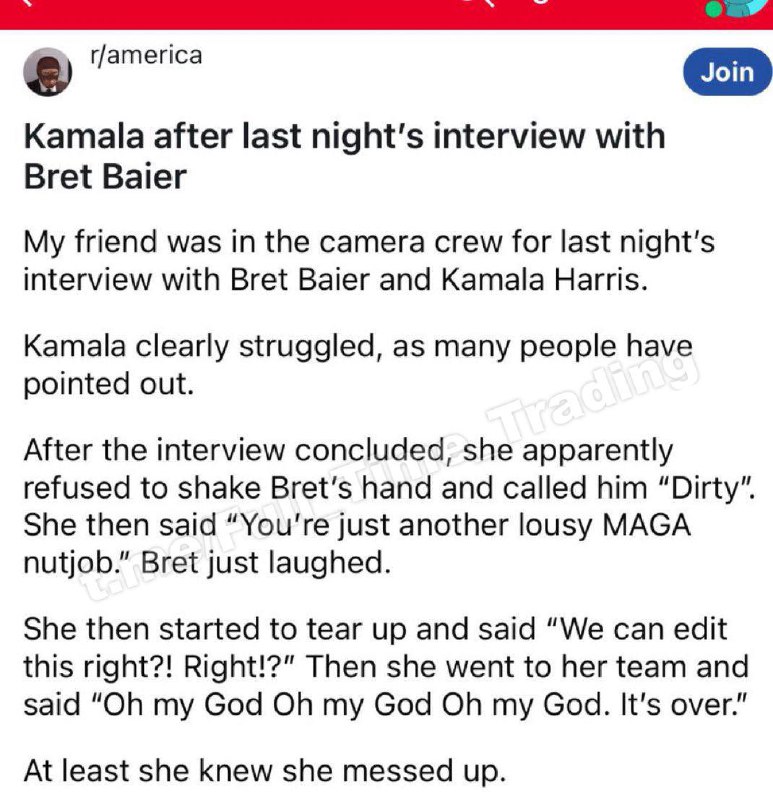Visit the r/america subreddit link

pos(146,55)
